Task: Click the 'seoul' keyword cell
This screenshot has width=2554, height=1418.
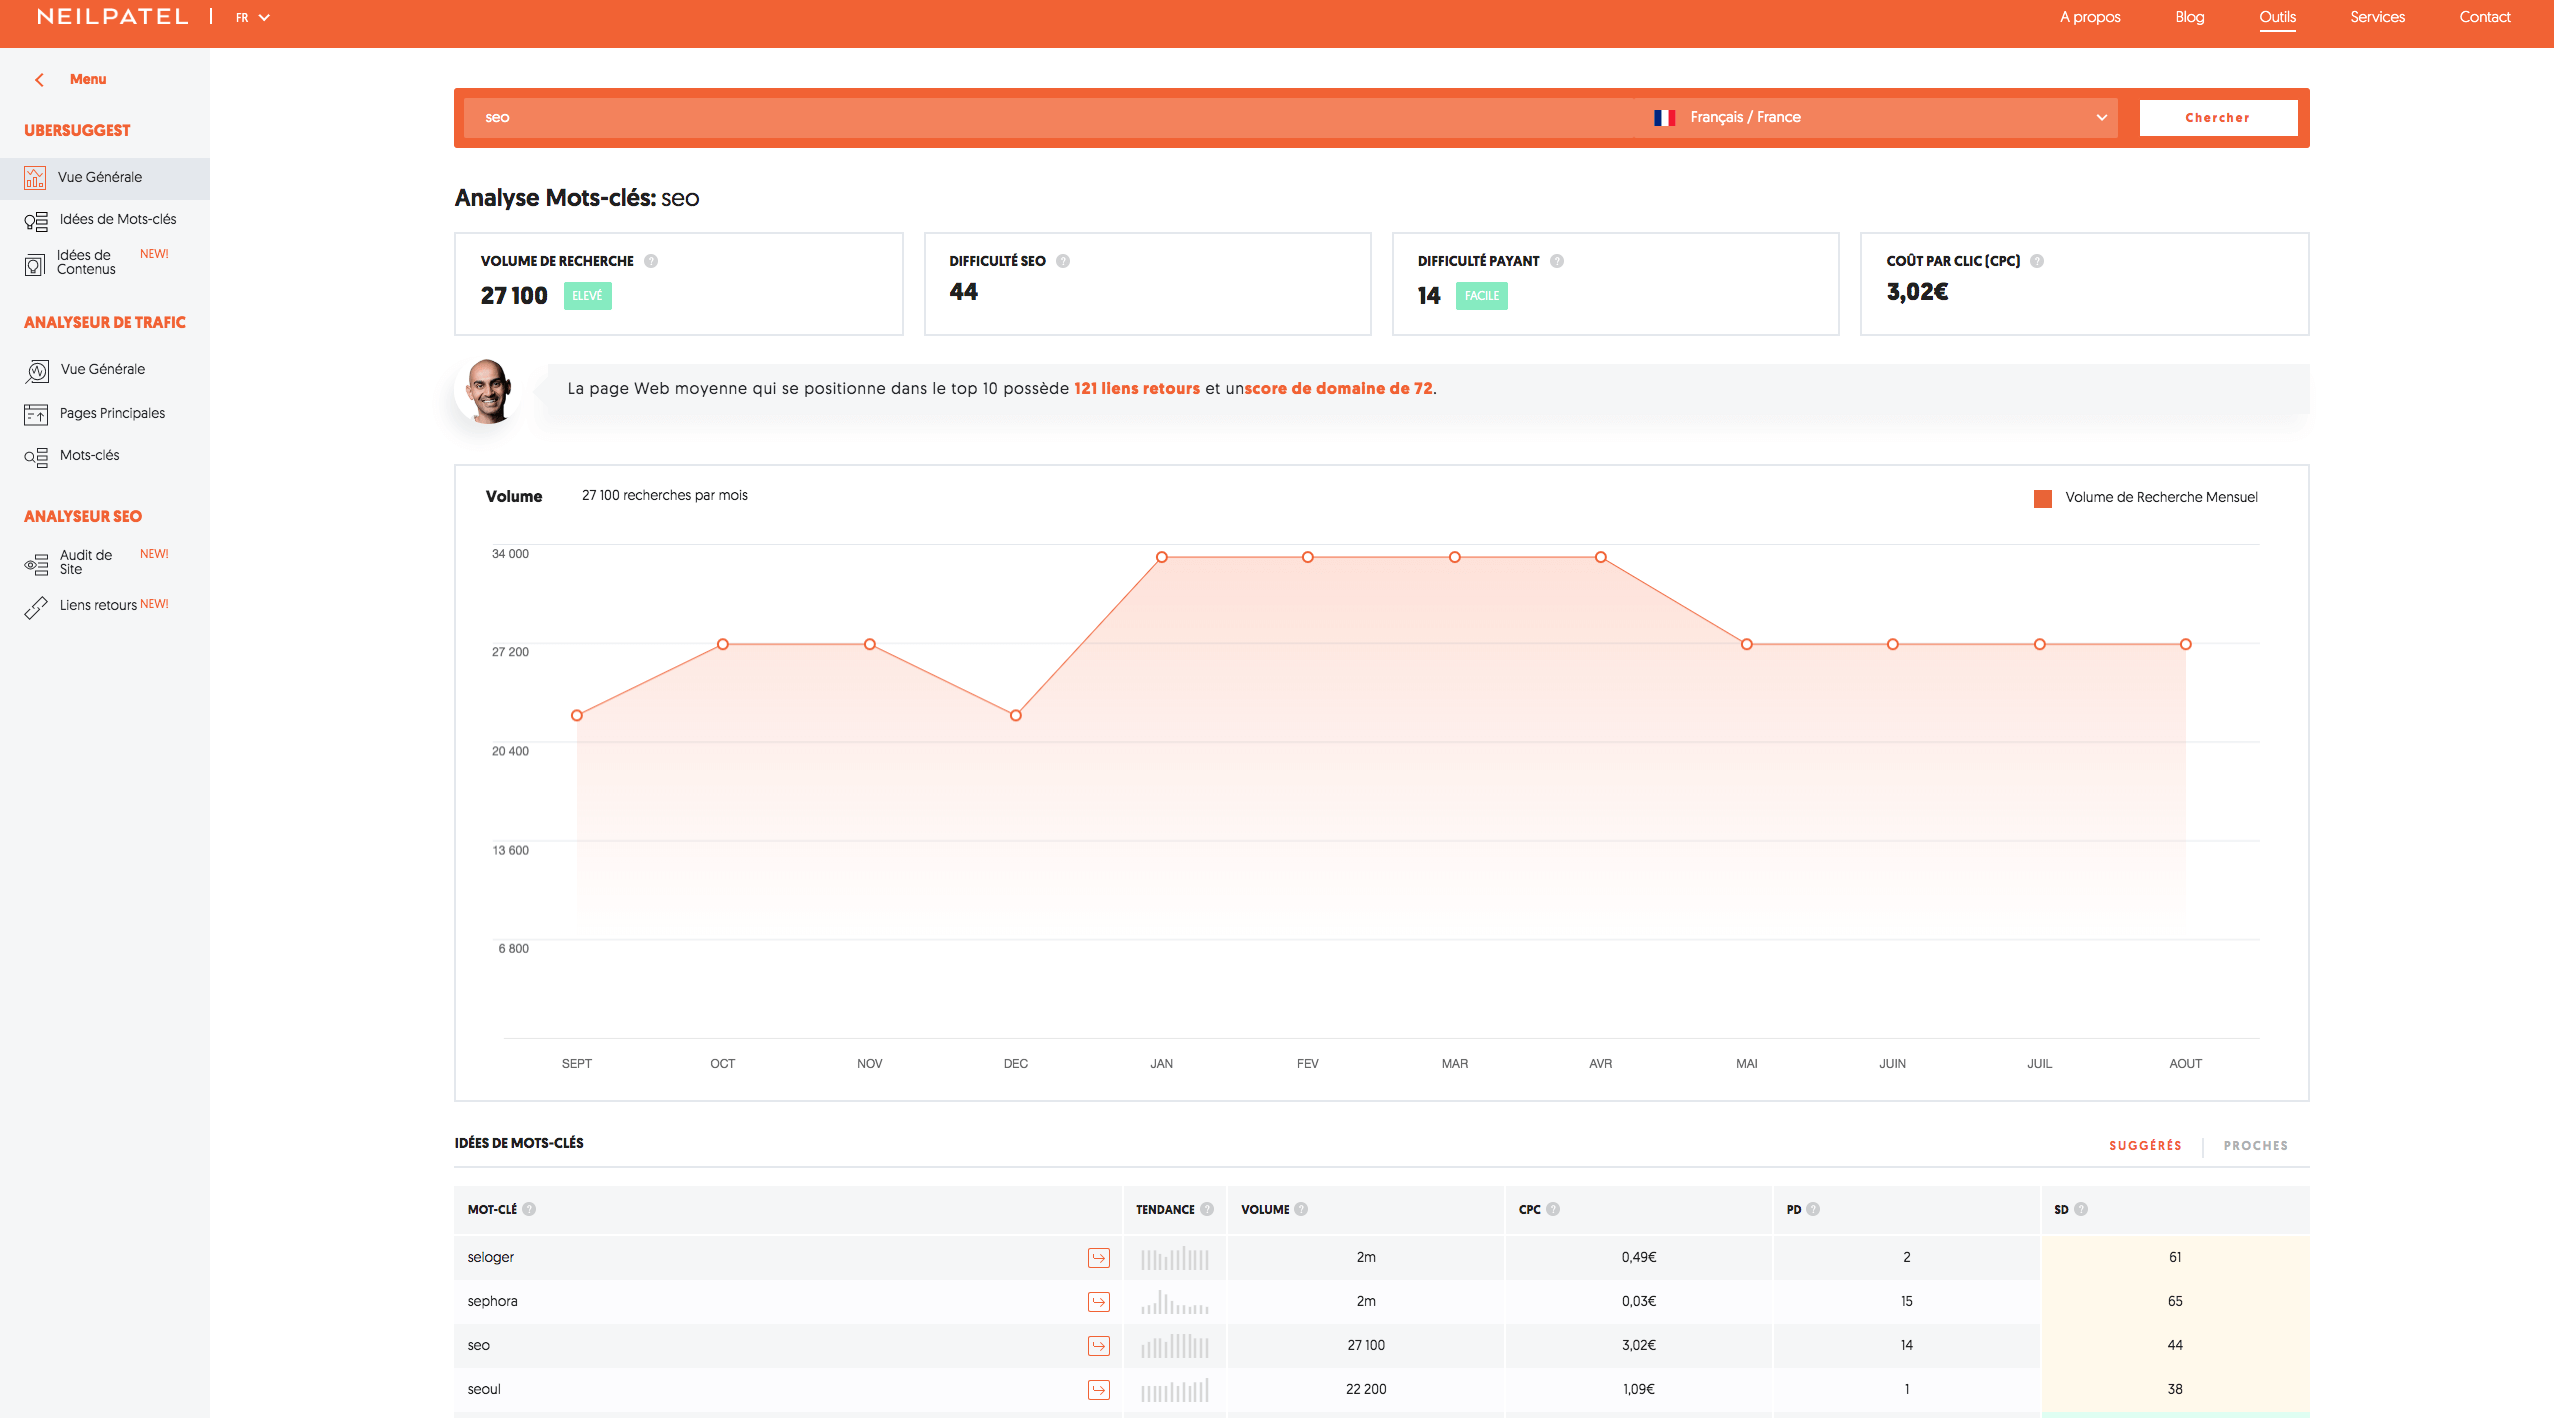Action: pyautogui.click(x=484, y=1390)
